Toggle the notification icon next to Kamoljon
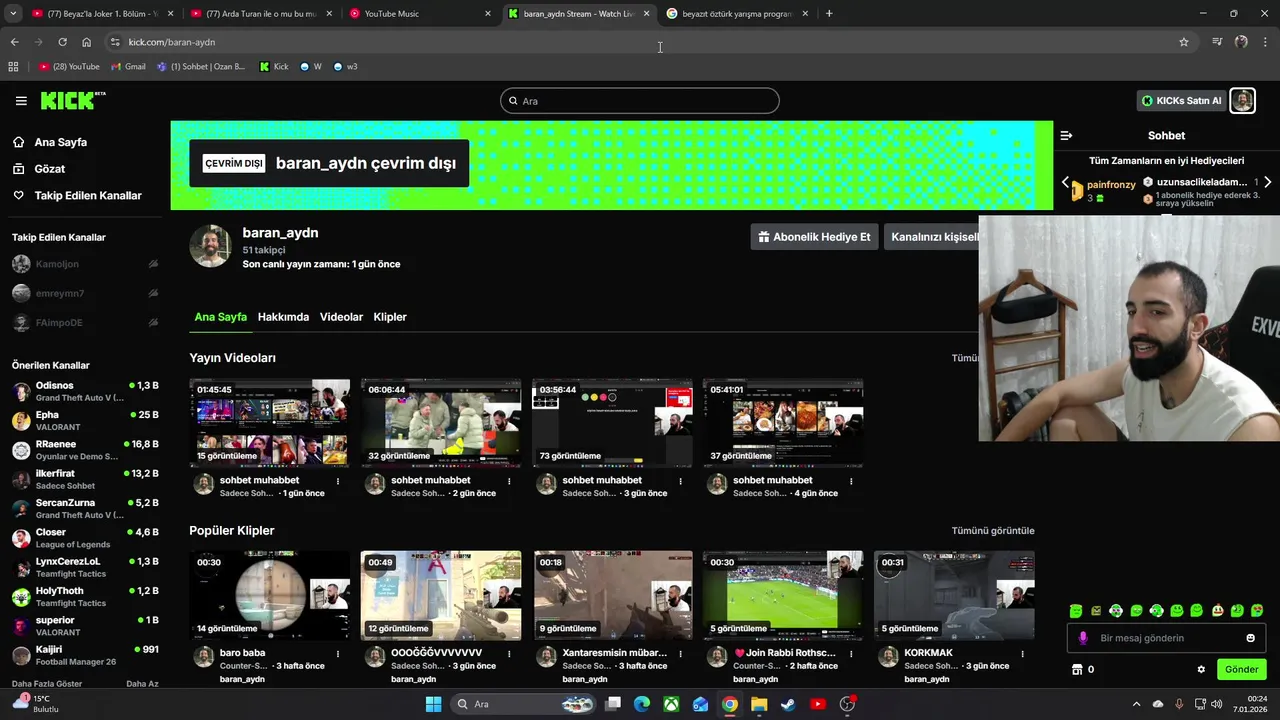This screenshot has width=1280, height=720. point(153,264)
